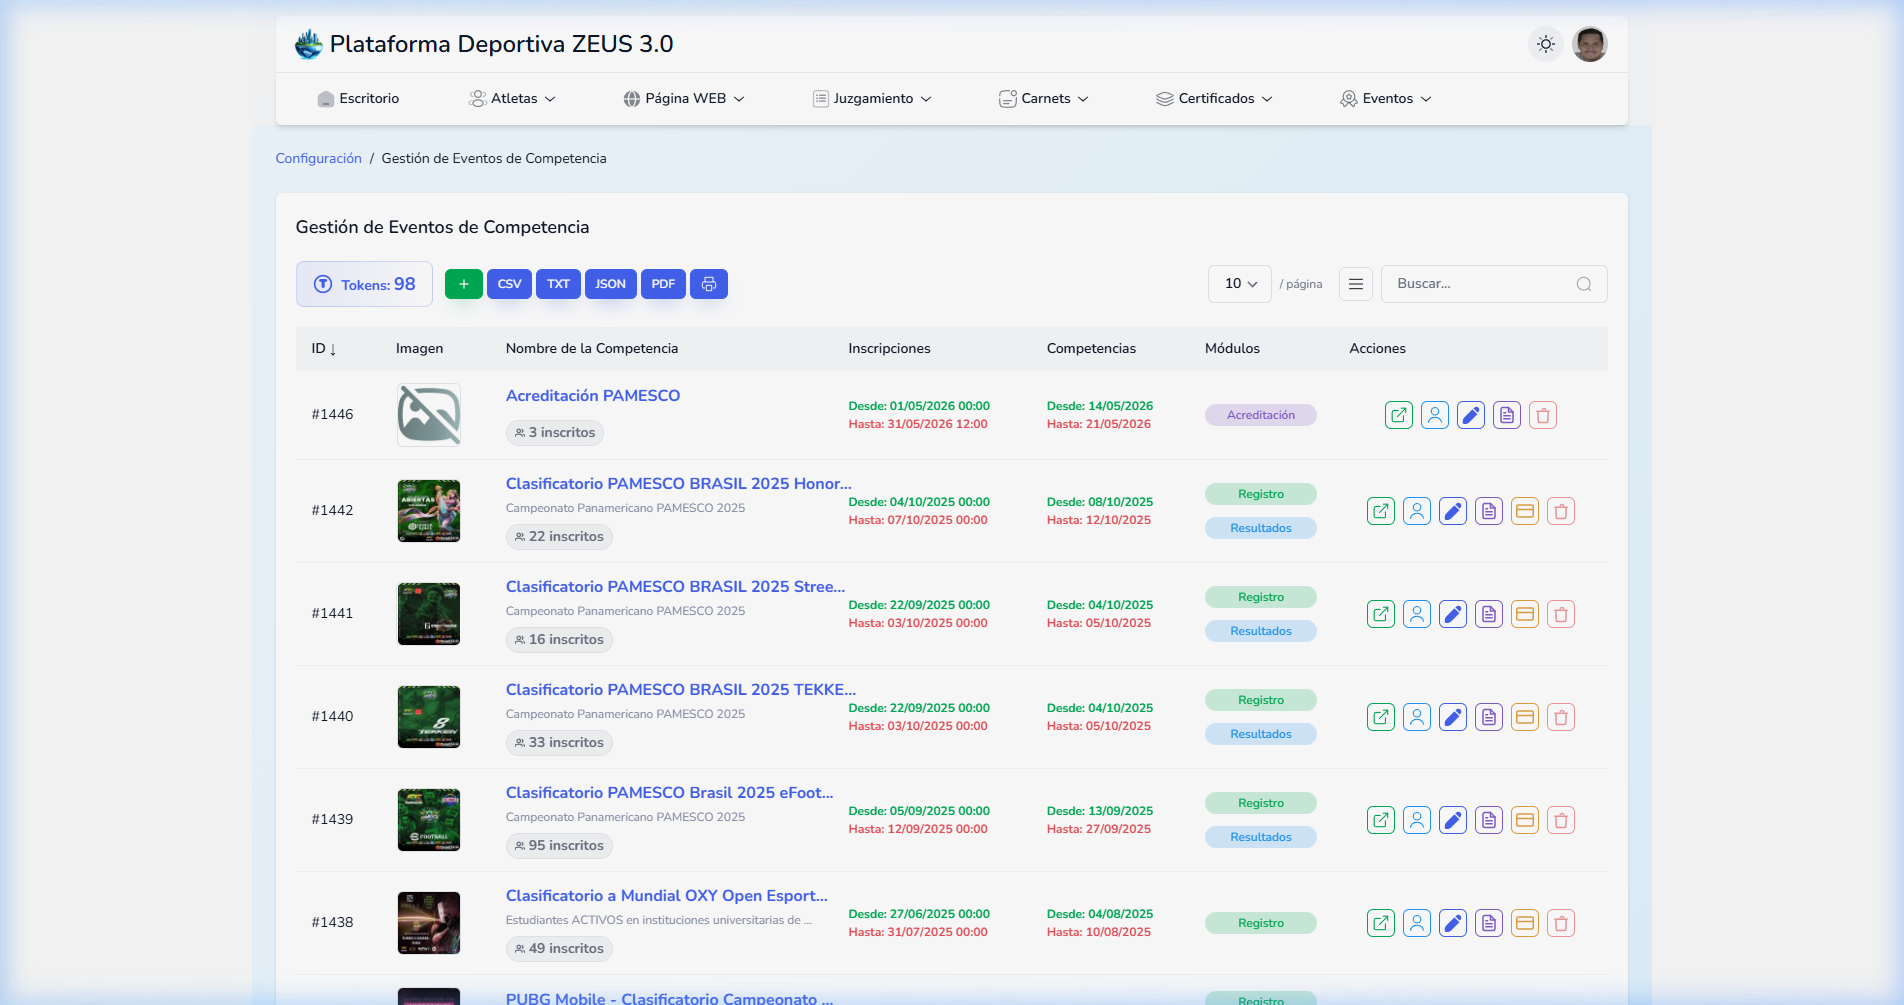Open the user icon for event #1441
Screen dimensions: 1904x1005
tap(1417, 614)
